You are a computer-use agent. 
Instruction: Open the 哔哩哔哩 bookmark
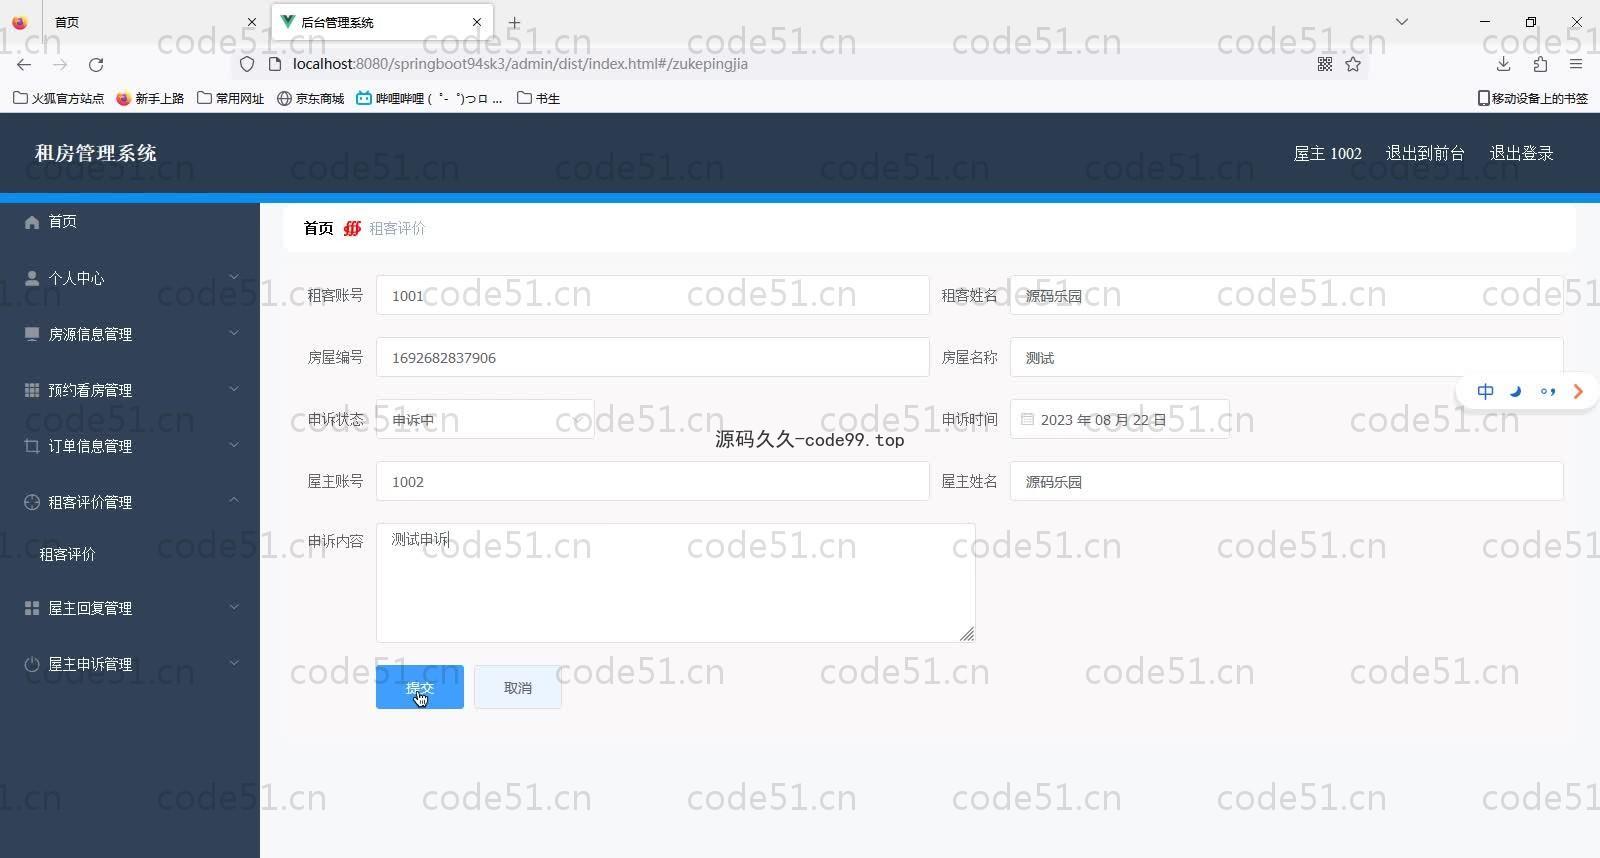[x=429, y=98]
